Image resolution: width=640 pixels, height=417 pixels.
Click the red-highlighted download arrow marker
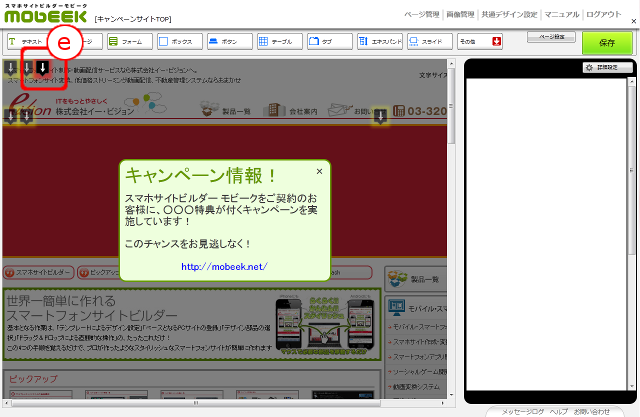pyautogui.click(x=43, y=68)
